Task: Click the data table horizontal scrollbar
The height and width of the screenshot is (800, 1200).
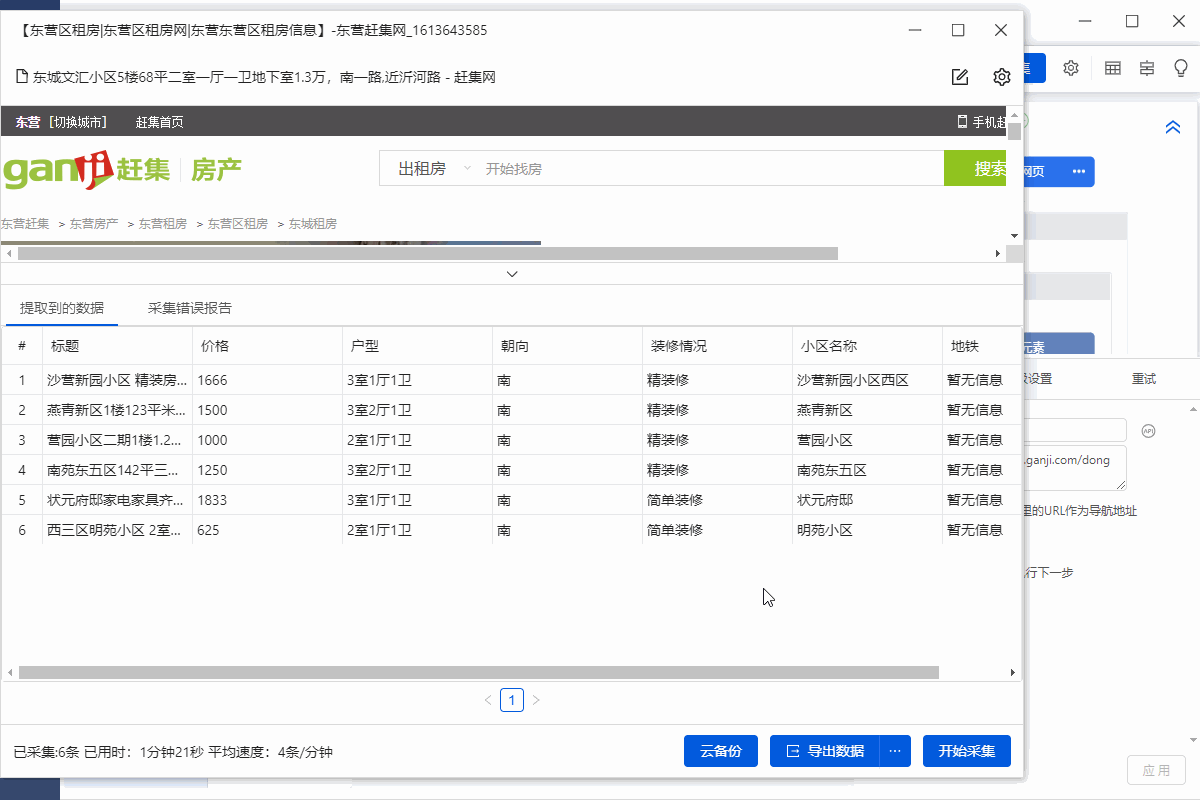Action: click(x=478, y=673)
